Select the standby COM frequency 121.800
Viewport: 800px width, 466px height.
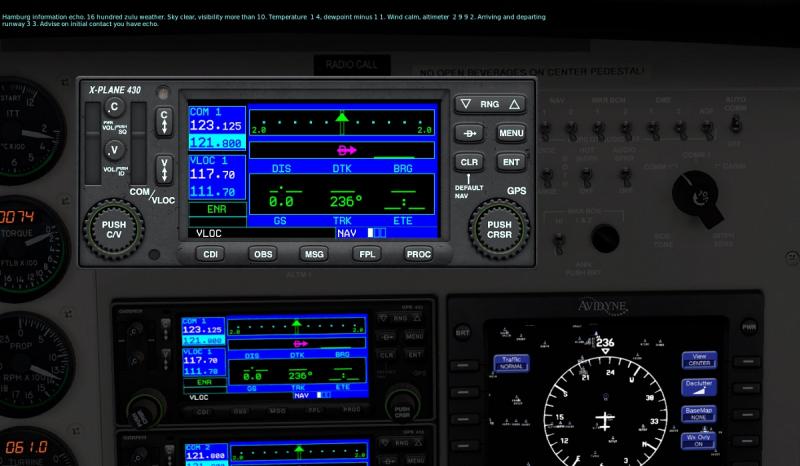point(216,143)
